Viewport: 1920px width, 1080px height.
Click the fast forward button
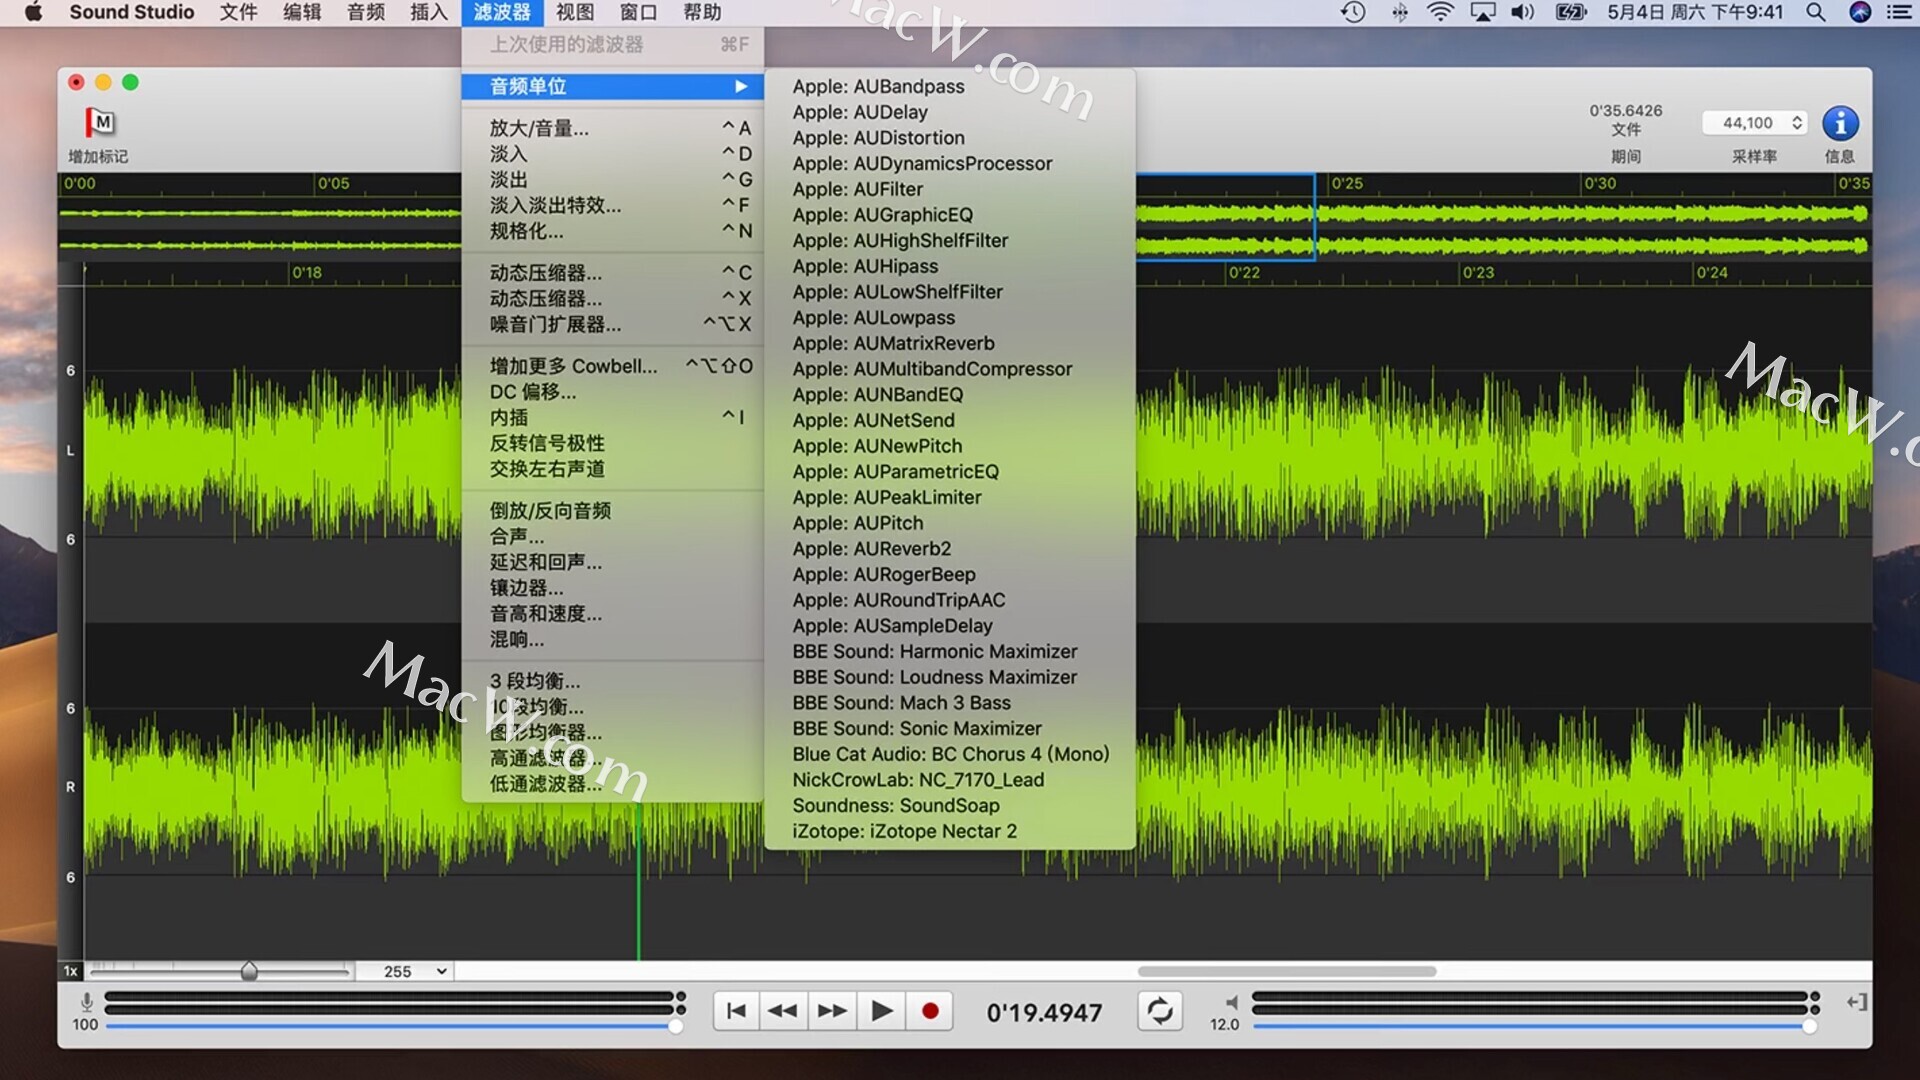click(832, 1011)
